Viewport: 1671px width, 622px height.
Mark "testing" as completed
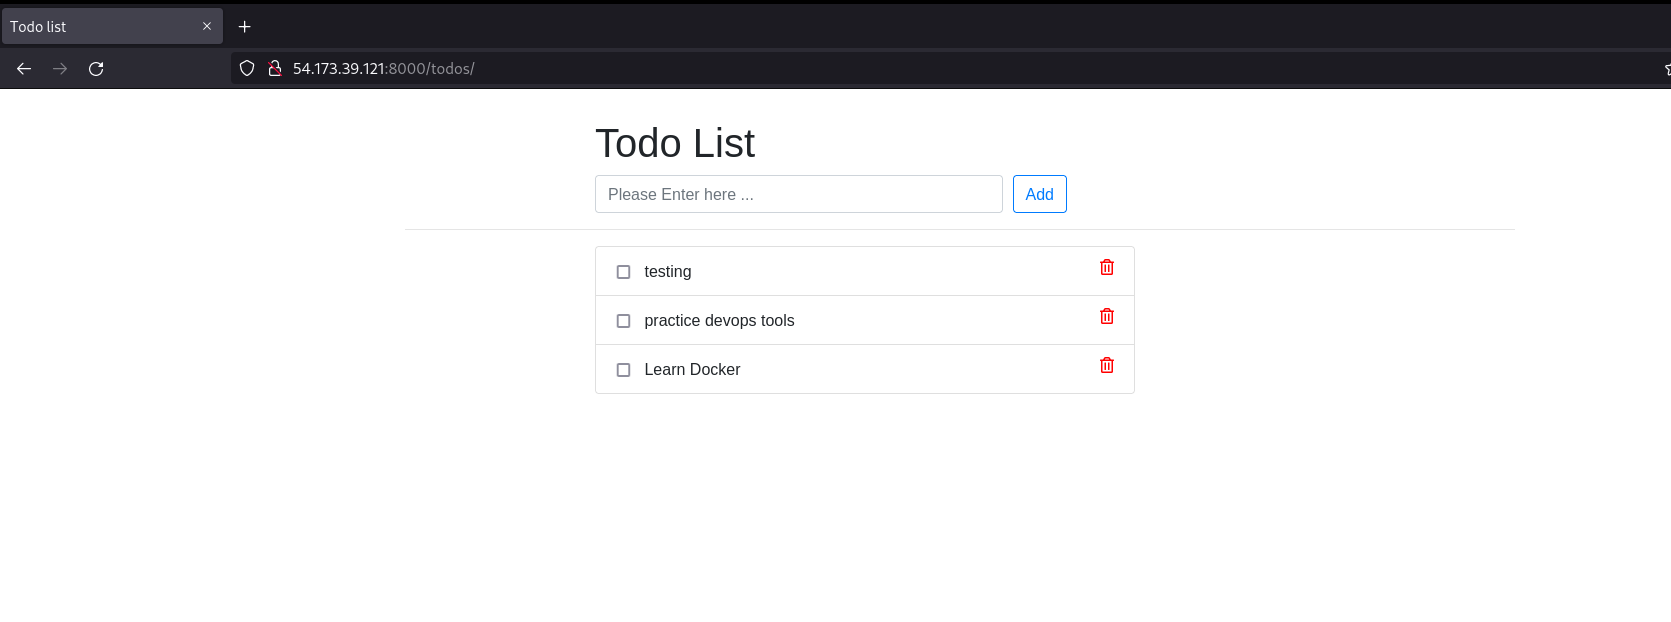623,271
